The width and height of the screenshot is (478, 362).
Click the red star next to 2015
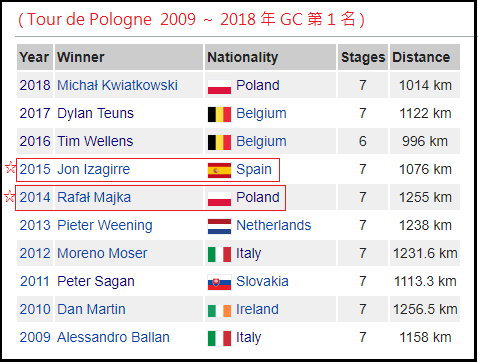[10, 167]
